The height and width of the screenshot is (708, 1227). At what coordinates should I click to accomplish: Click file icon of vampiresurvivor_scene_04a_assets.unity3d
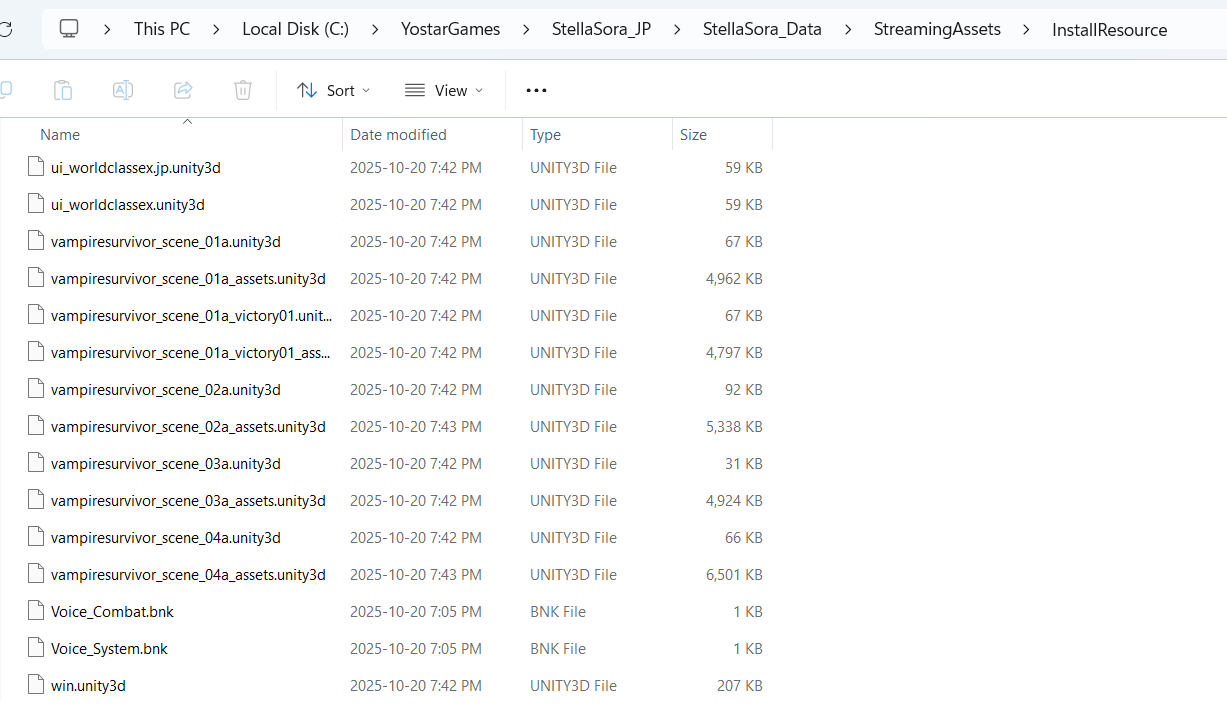point(36,574)
